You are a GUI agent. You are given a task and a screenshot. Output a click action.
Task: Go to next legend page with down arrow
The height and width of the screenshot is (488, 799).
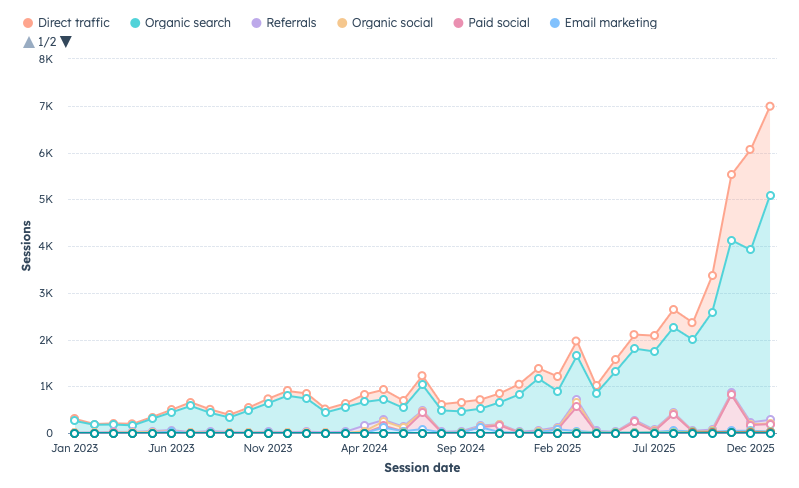[66, 41]
